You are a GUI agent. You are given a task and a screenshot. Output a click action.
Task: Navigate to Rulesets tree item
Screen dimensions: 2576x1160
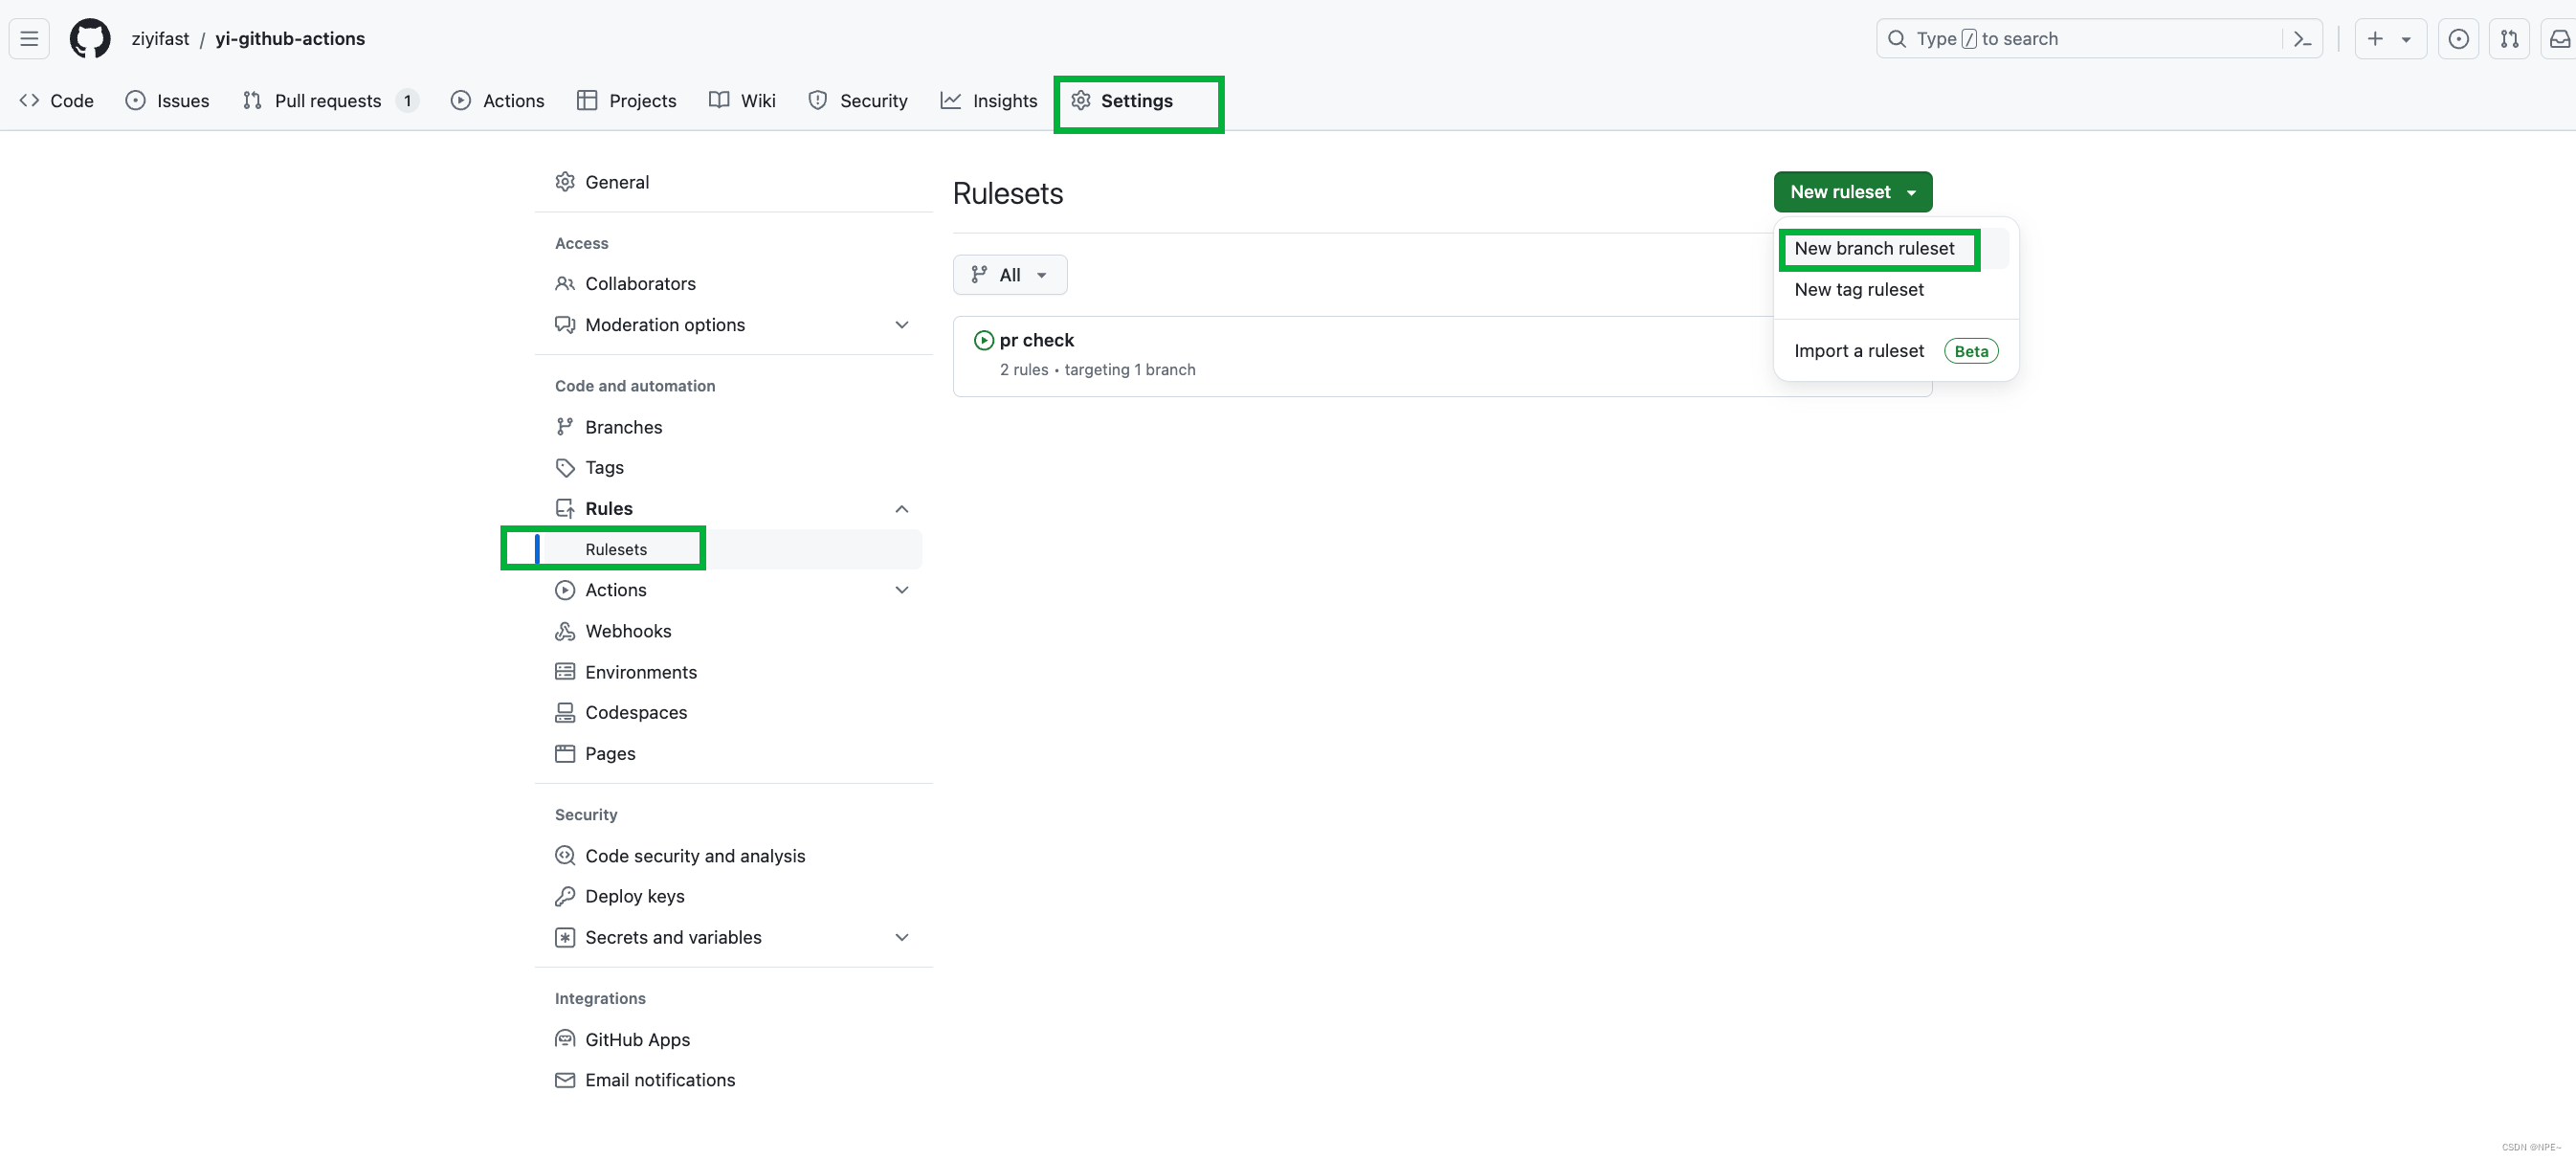pyautogui.click(x=616, y=548)
